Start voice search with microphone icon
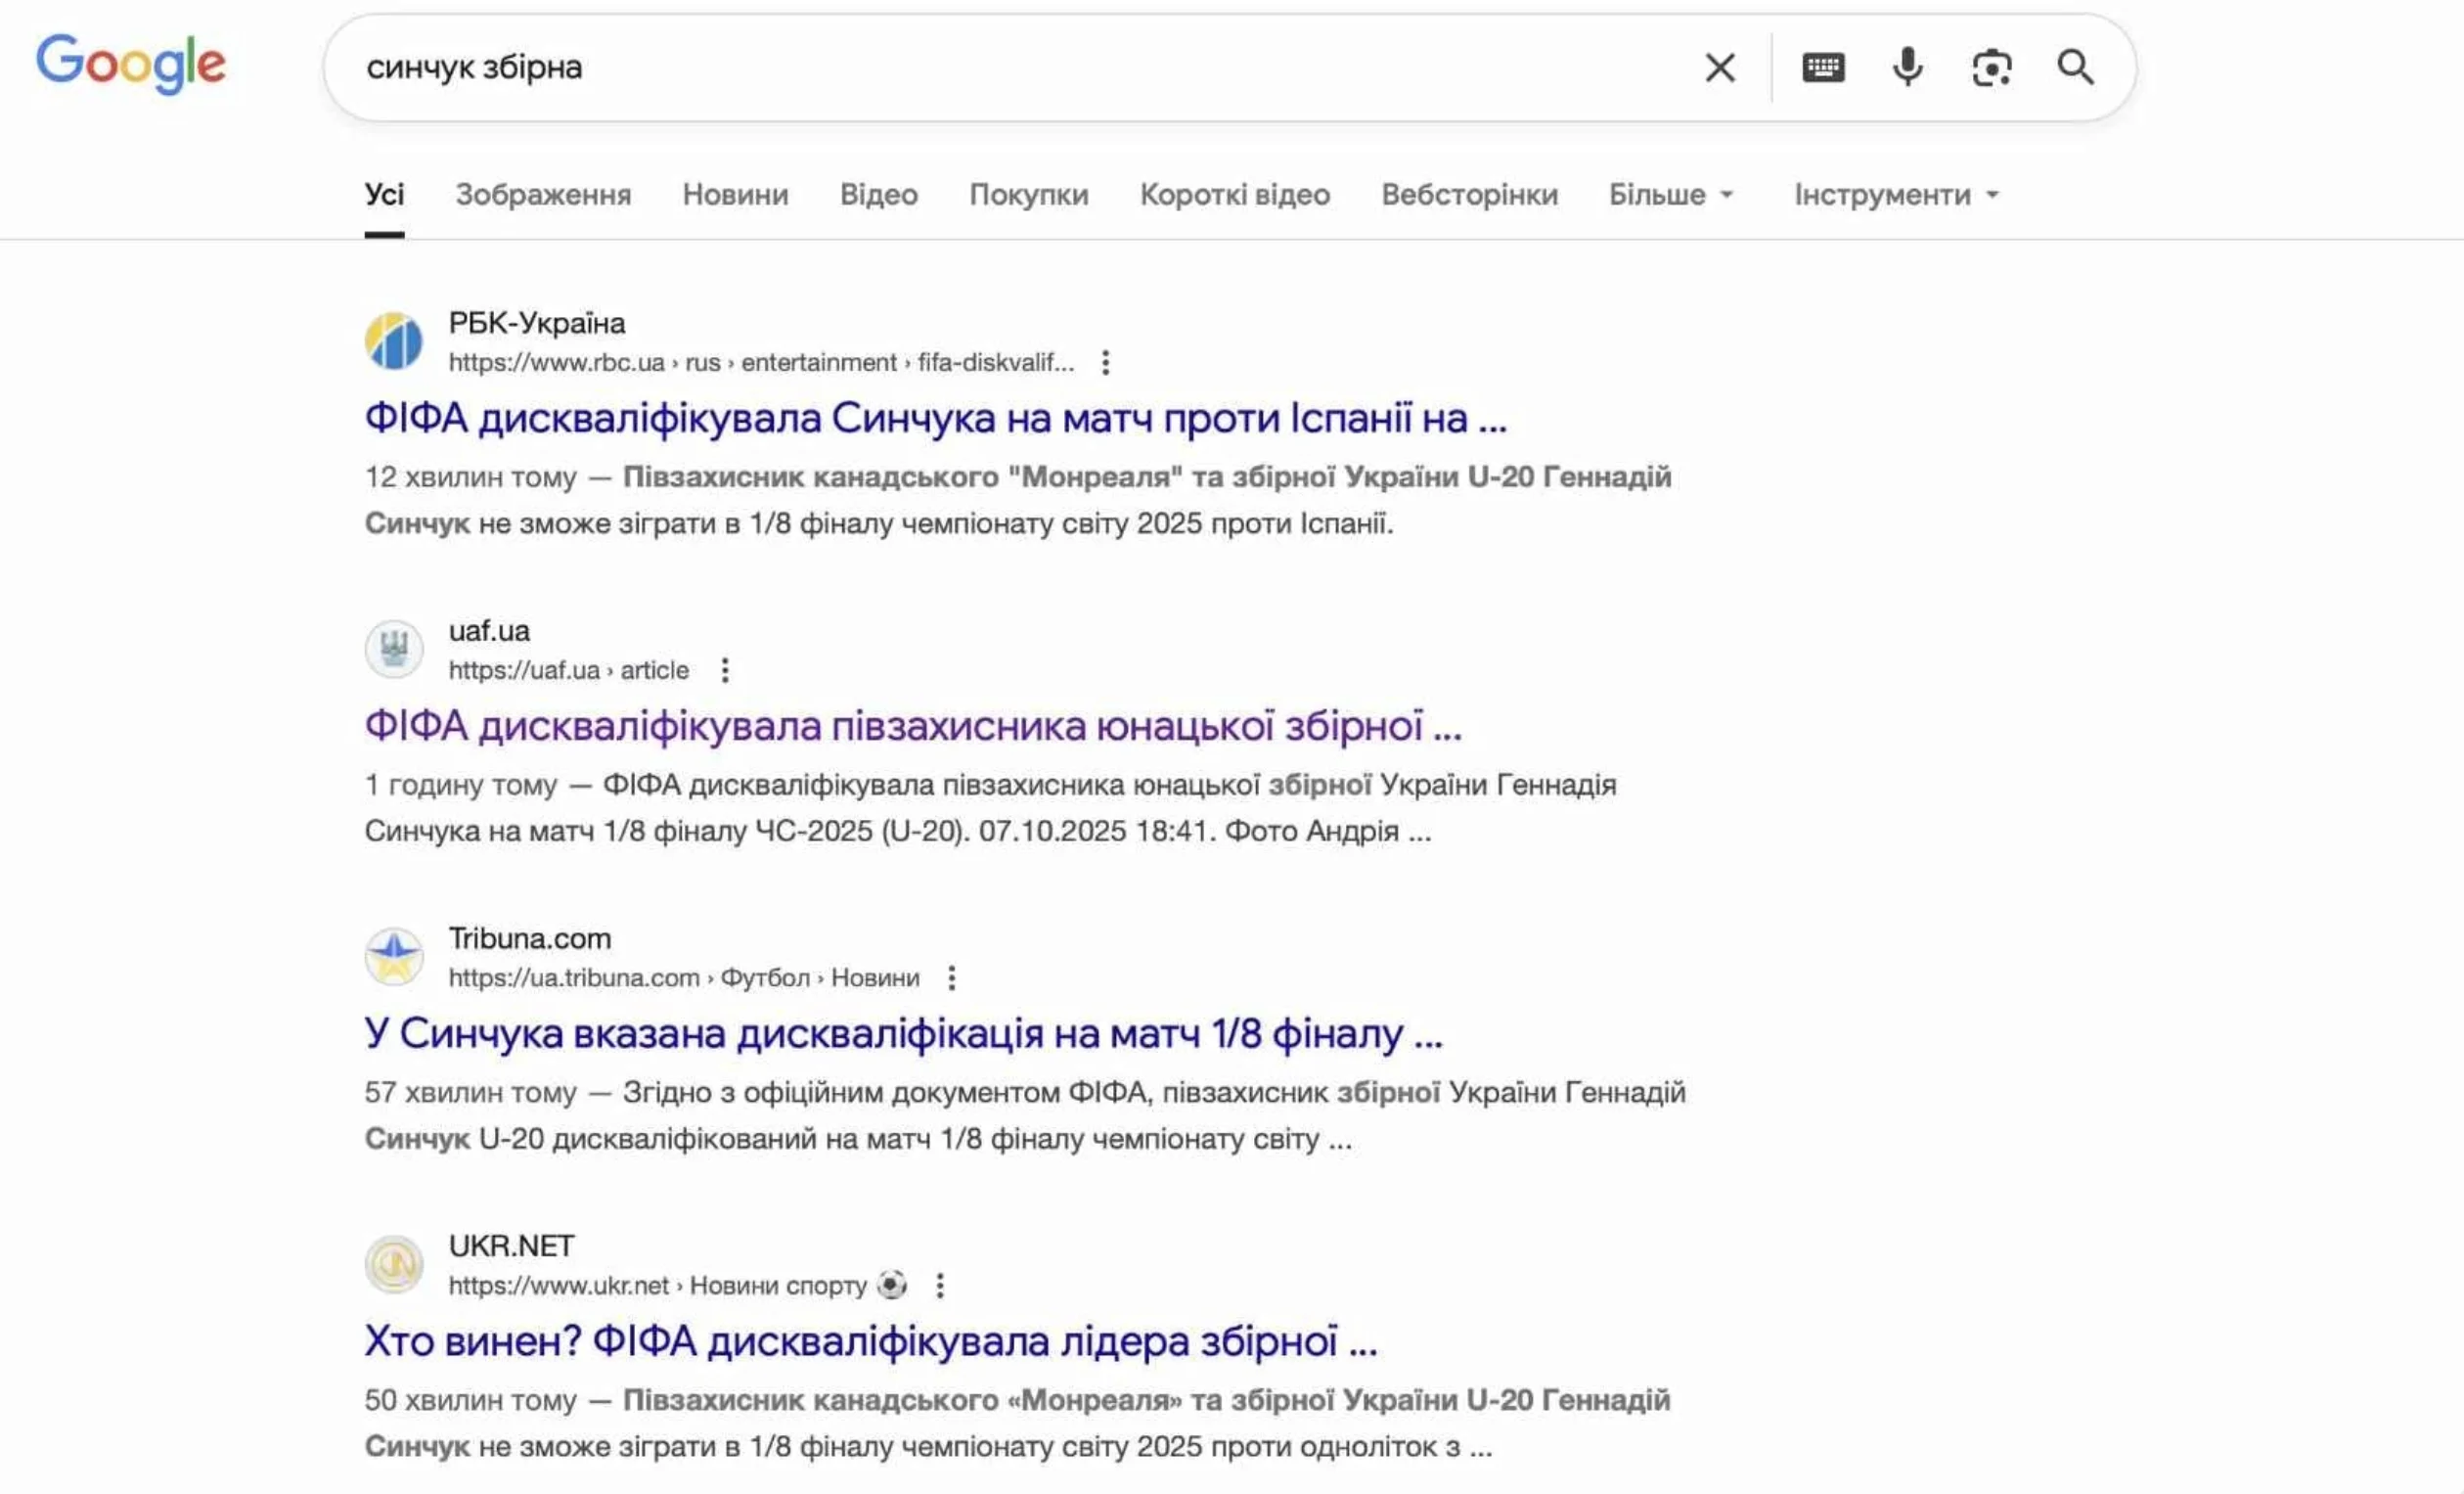This screenshot has width=2464, height=1494. 1907,68
